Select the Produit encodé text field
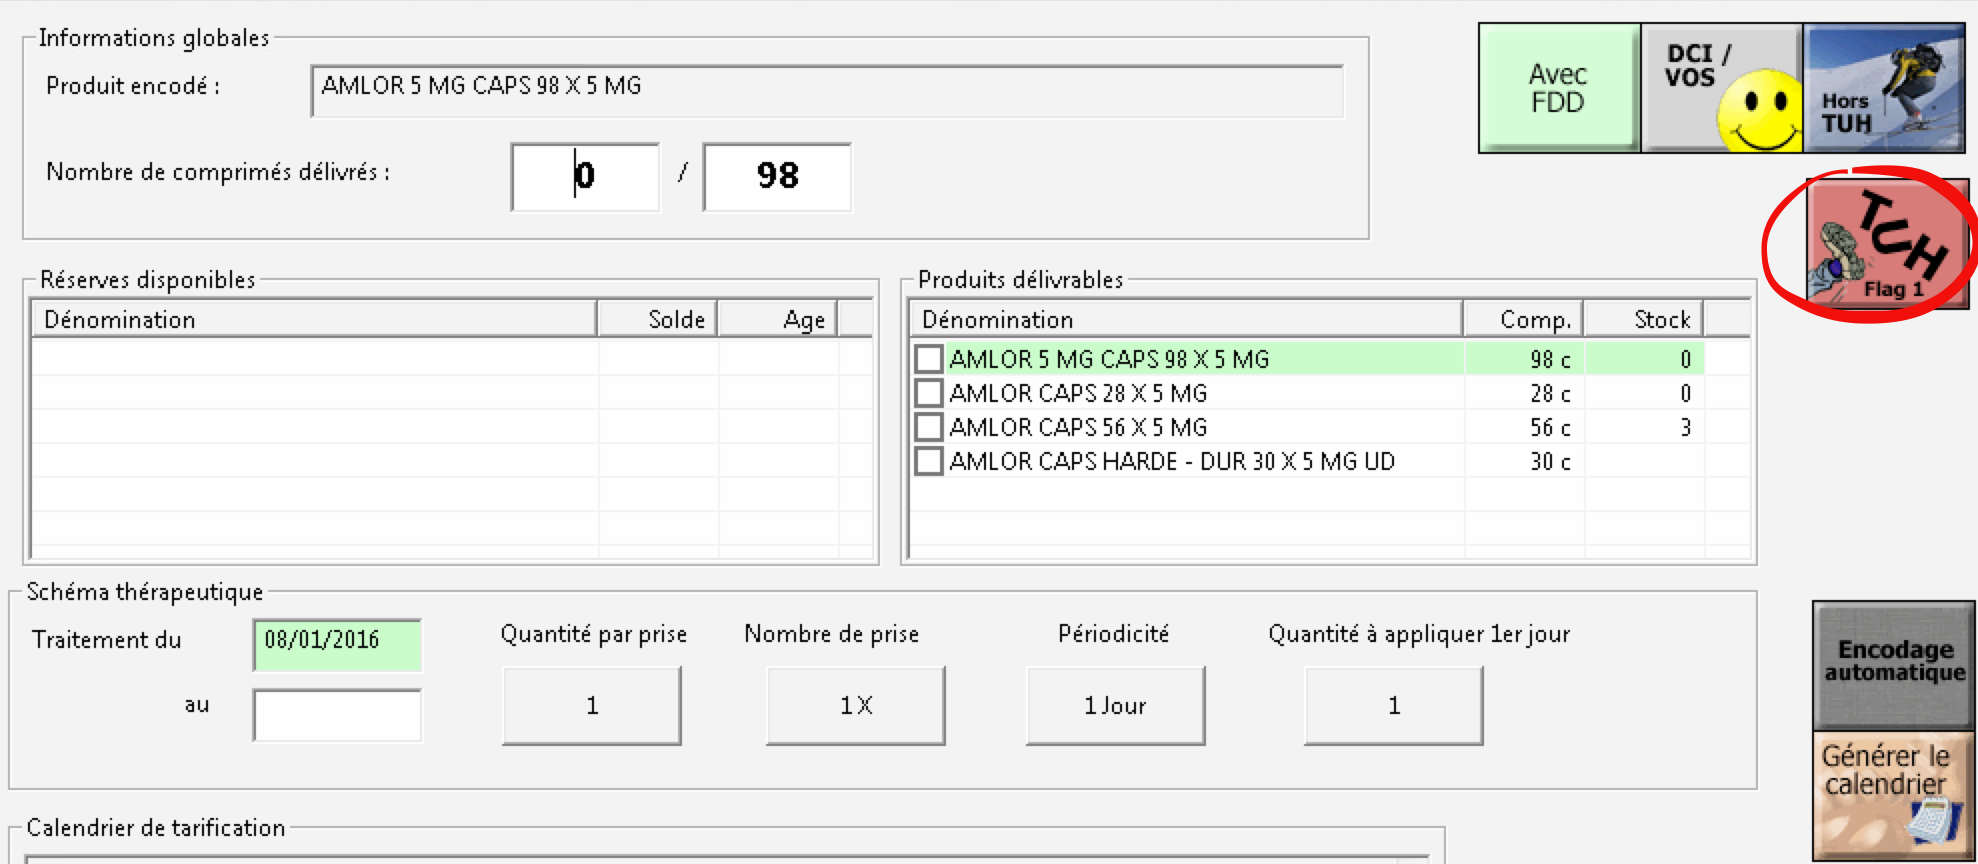Image resolution: width=1978 pixels, height=864 pixels. pyautogui.click(x=827, y=91)
